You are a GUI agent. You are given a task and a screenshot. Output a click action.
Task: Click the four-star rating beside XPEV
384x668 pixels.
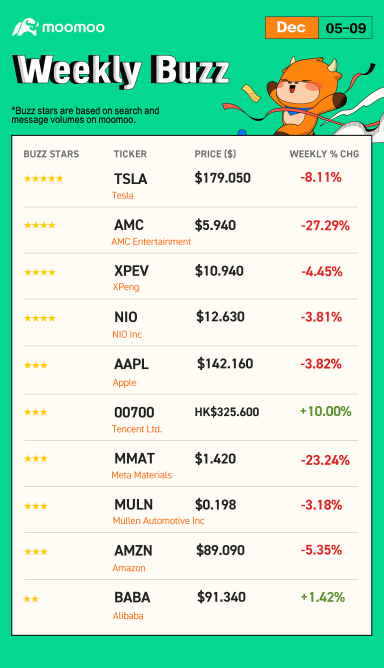pyautogui.click(x=40, y=272)
